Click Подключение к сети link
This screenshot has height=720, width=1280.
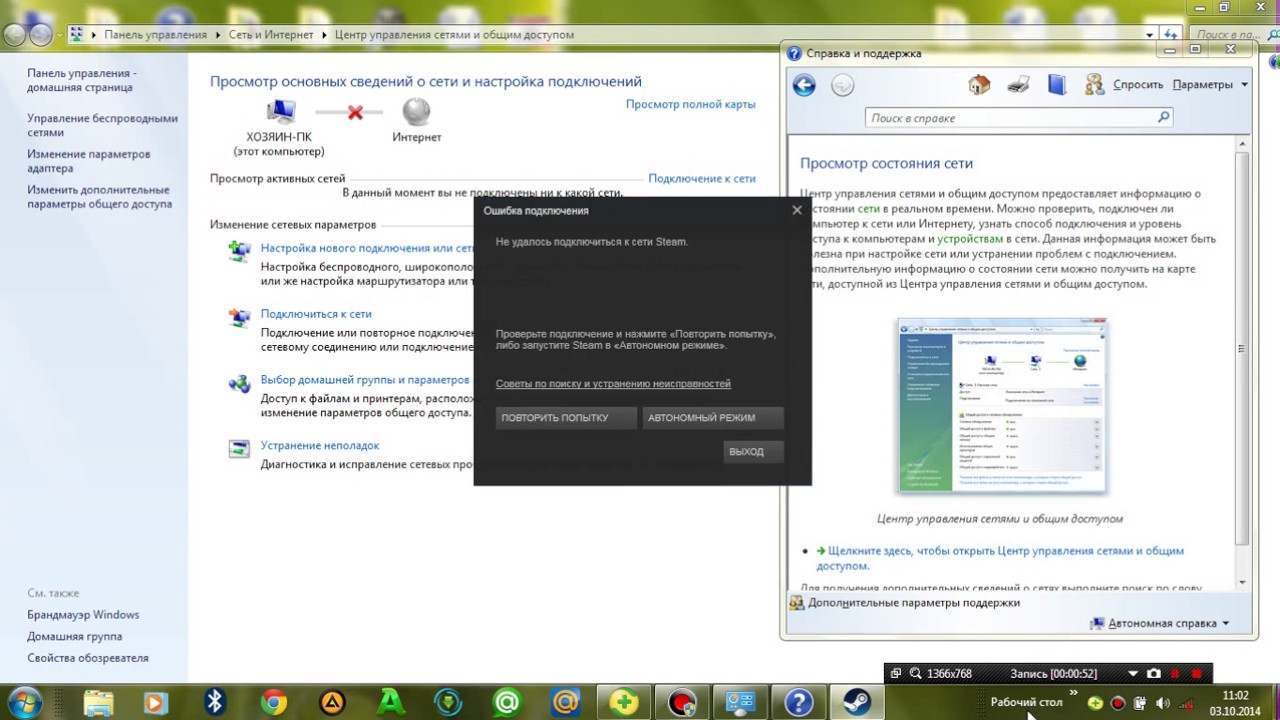click(x=702, y=178)
